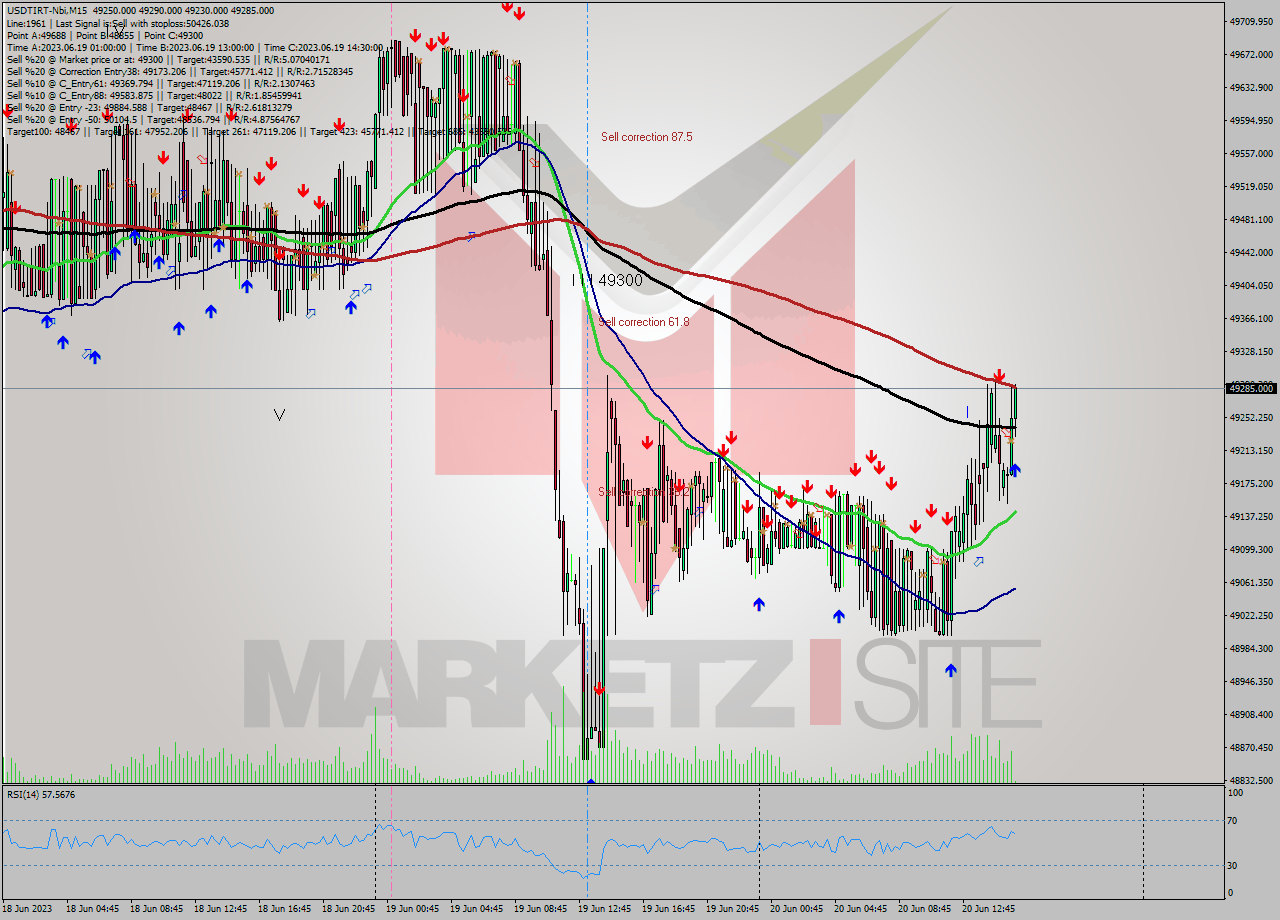The width and height of the screenshot is (1280, 920).
Task: Click the RSI(14) 57.5676 indicator label
Action: 41,794
